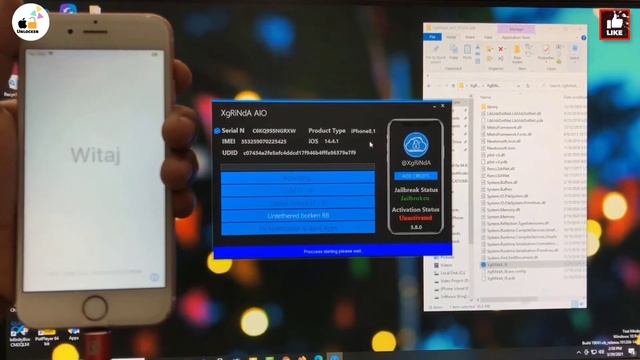Click the Apps desktop shortcut icon

pos(74,334)
